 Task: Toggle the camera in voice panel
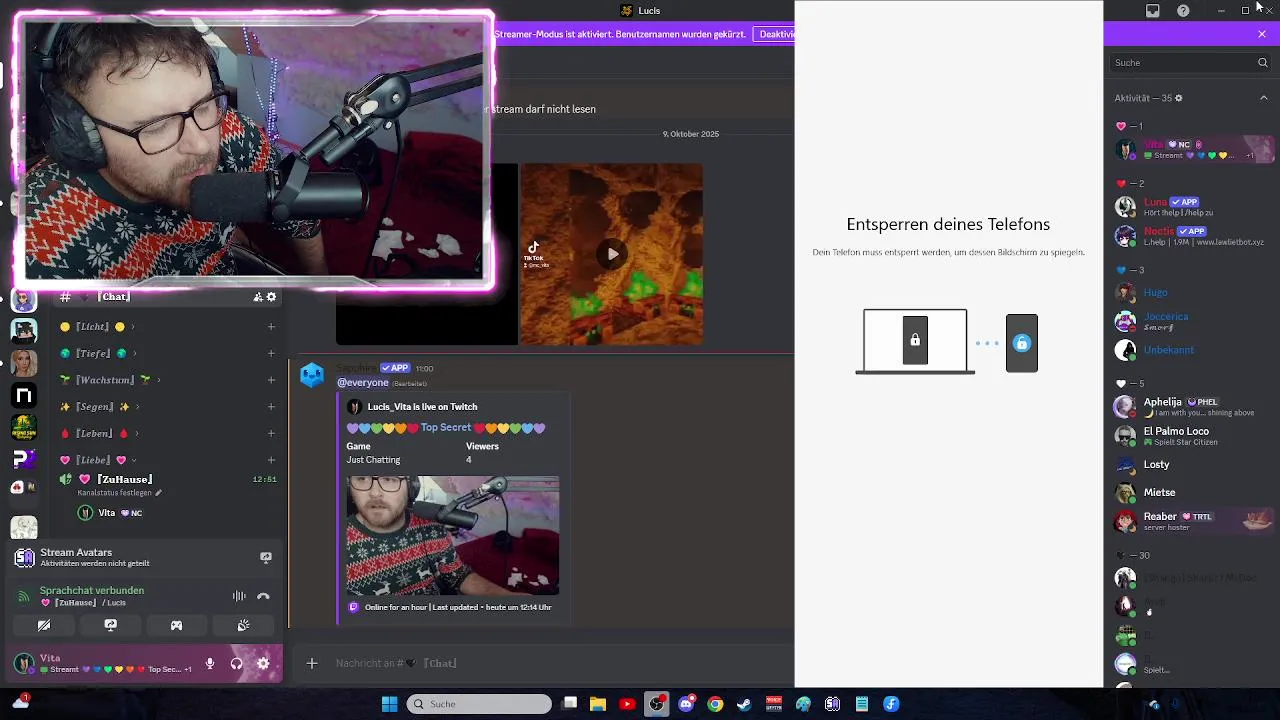(44, 625)
